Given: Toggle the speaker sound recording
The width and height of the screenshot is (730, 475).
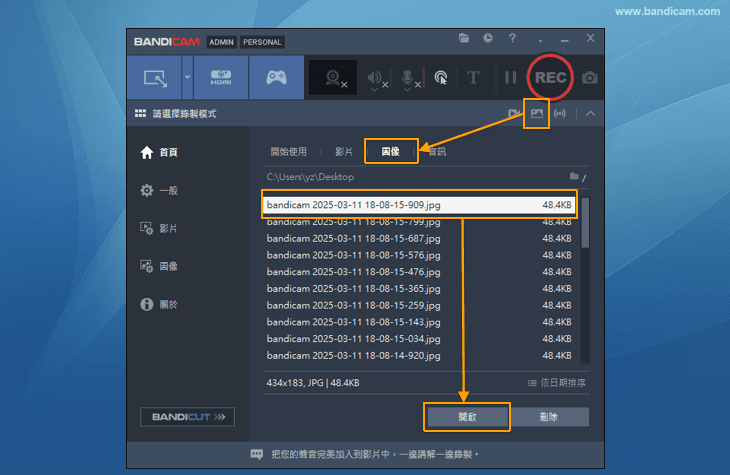Looking at the screenshot, I should 376,78.
